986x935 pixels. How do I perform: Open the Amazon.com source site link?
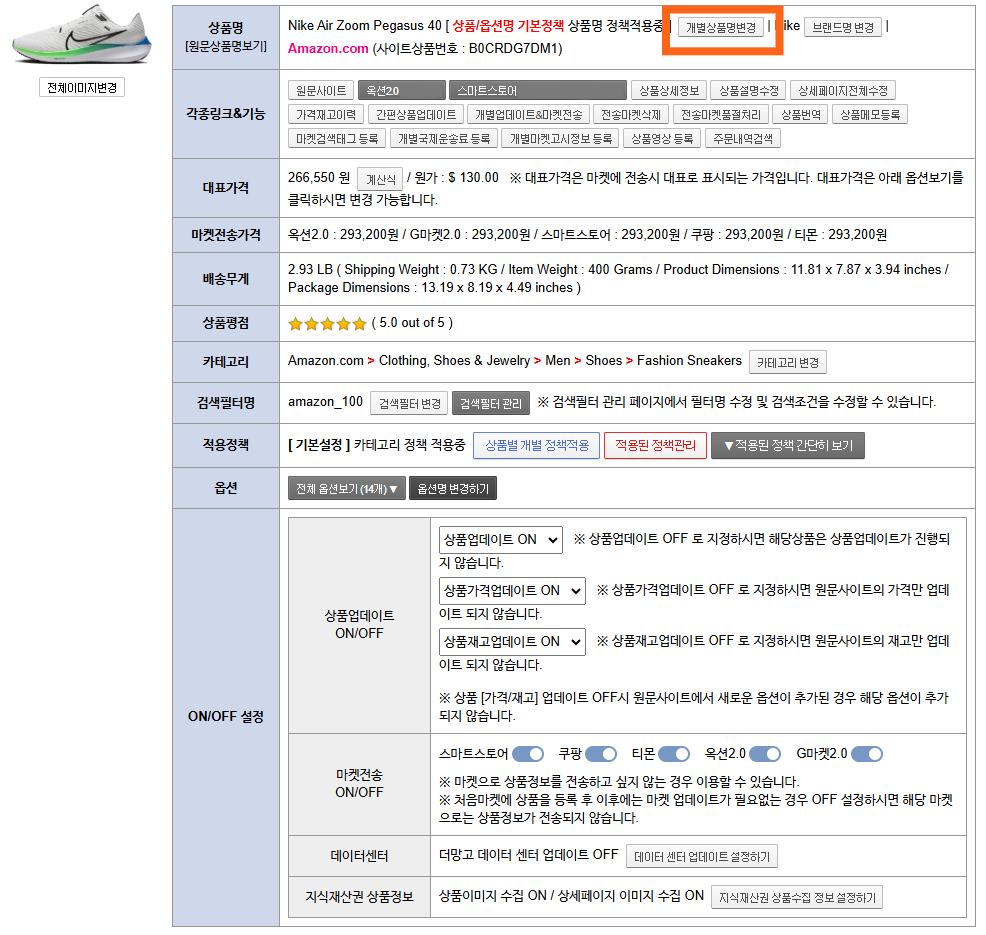(x=328, y=48)
